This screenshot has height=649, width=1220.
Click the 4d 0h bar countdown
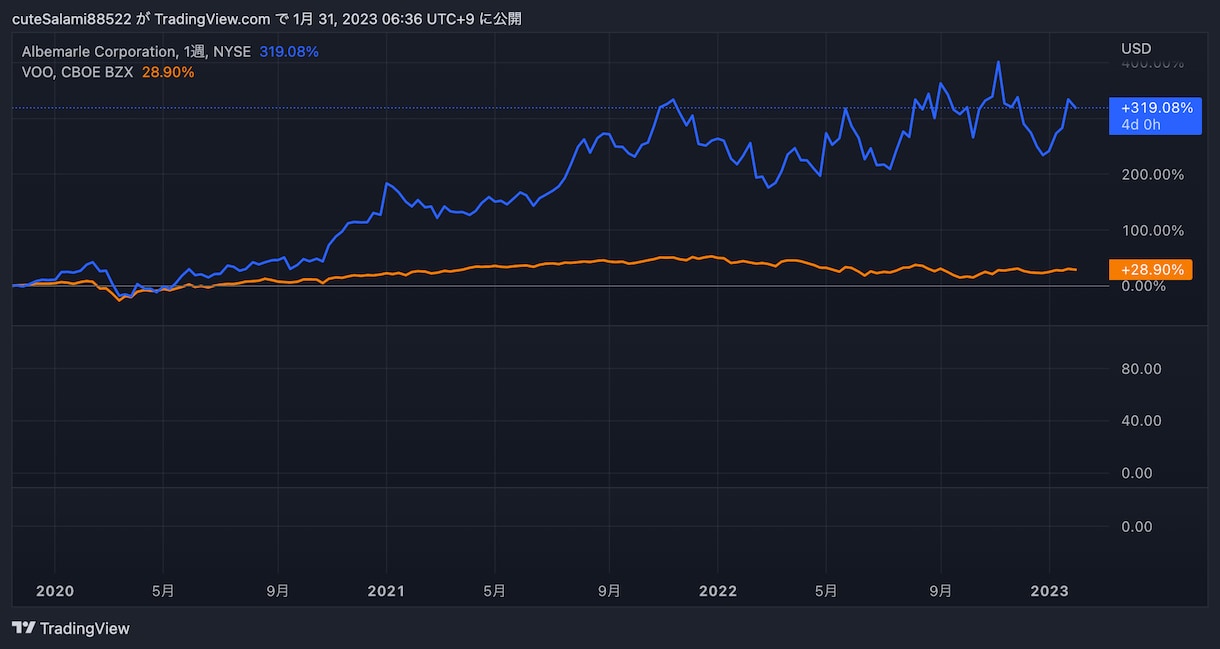coord(1141,125)
